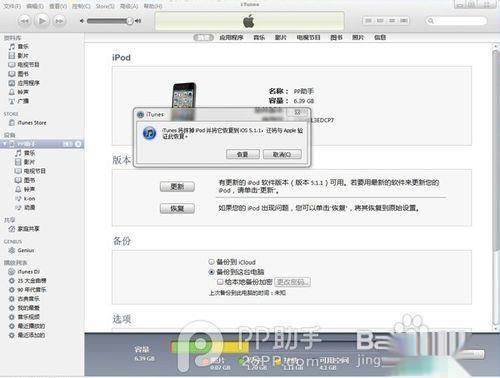Click the play button
The height and width of the screenshot is (378, 500).
tap(42, 21)
